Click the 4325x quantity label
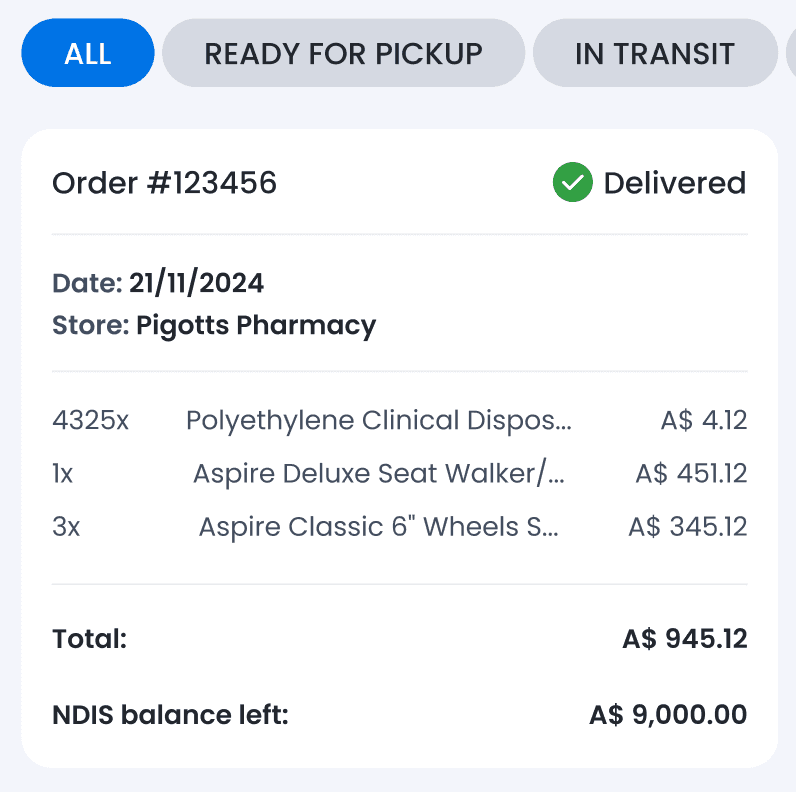The width and height of the screenshot is (796, 792). [90, 420]
